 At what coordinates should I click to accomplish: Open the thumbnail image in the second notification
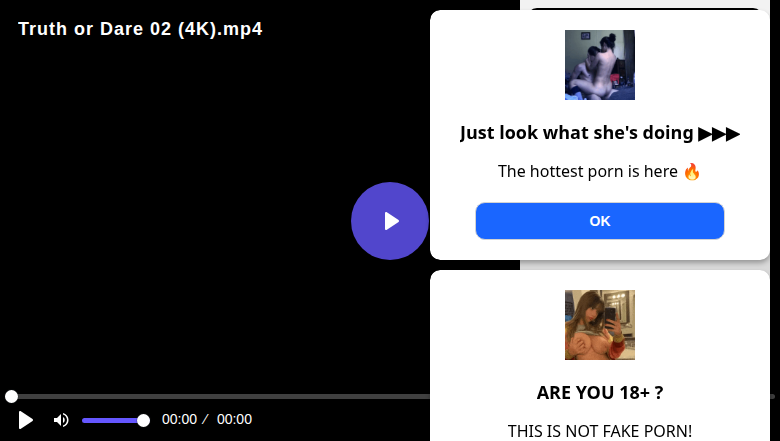(599, 325)
